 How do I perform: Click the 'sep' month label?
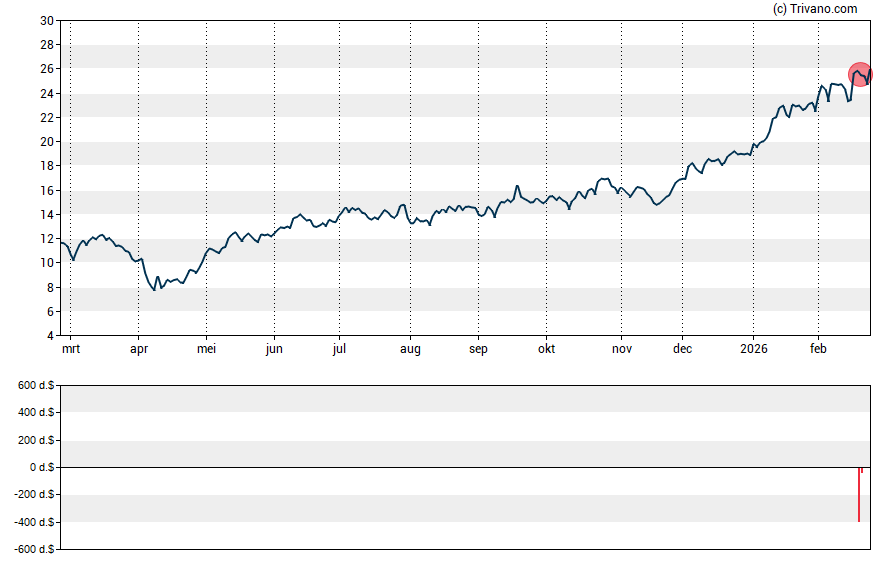[x=478, y=350]
